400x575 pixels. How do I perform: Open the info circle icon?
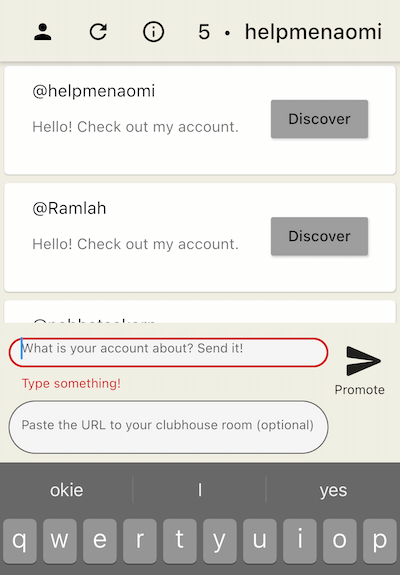click(x=153, y=32)
